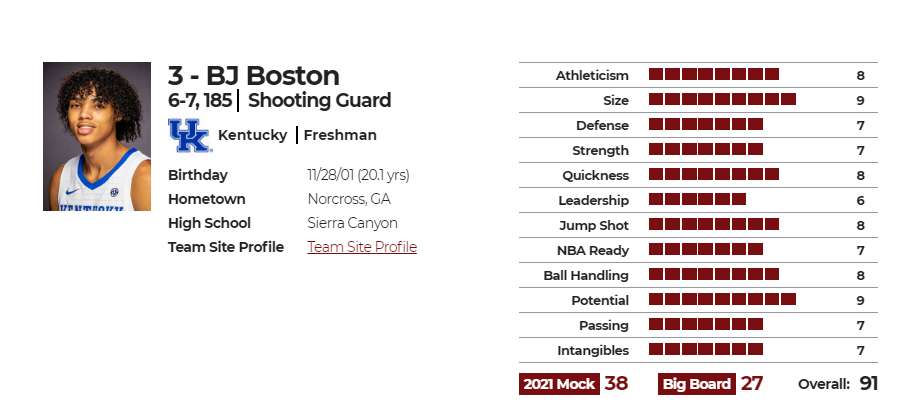
Task: Click the Norcross, GA hometown value
Action: pyautogui.click(x=349, y=199)
